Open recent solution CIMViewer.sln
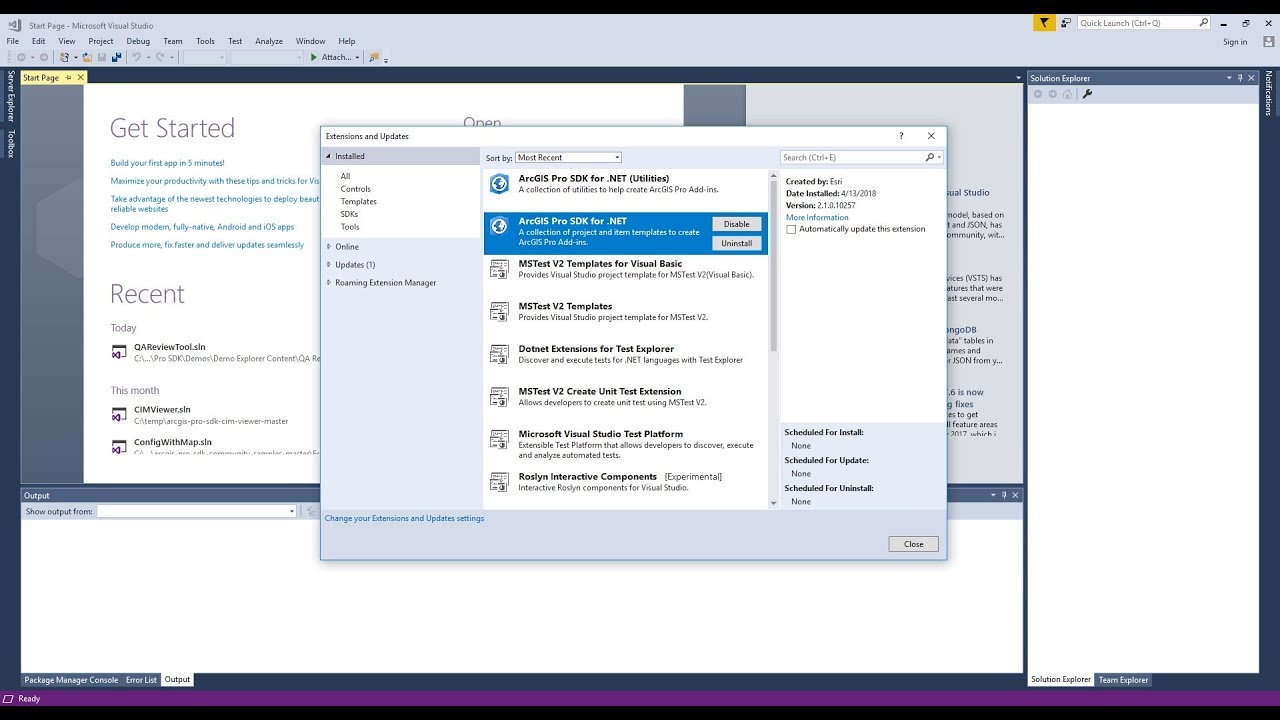The image size is (1280, 720). [x=162, y=409]
